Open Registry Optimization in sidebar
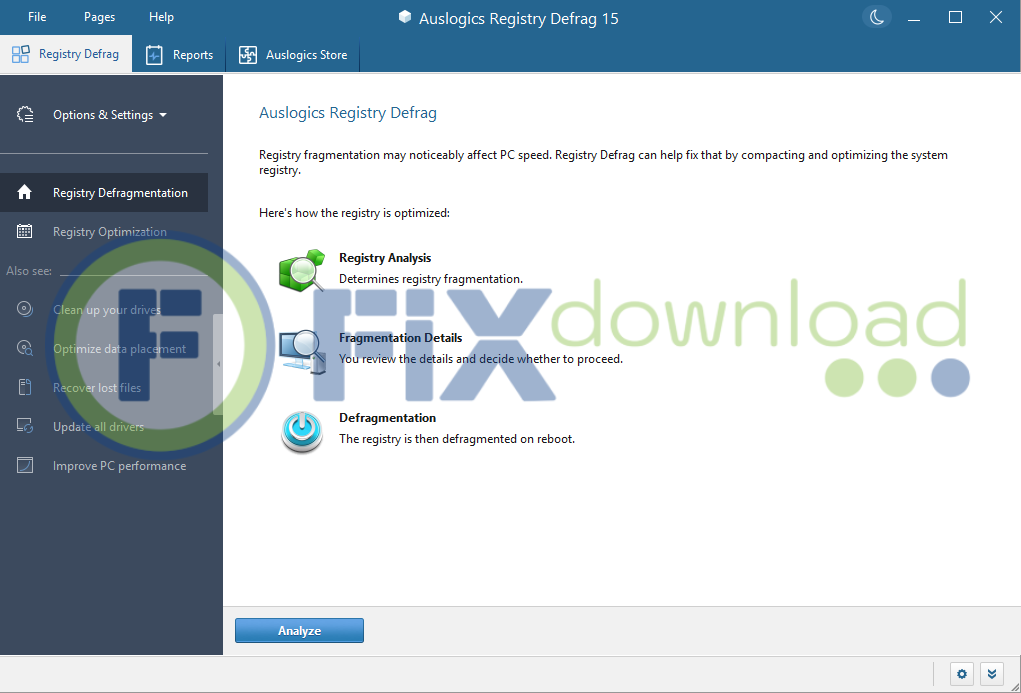 (x=109, y=232)
